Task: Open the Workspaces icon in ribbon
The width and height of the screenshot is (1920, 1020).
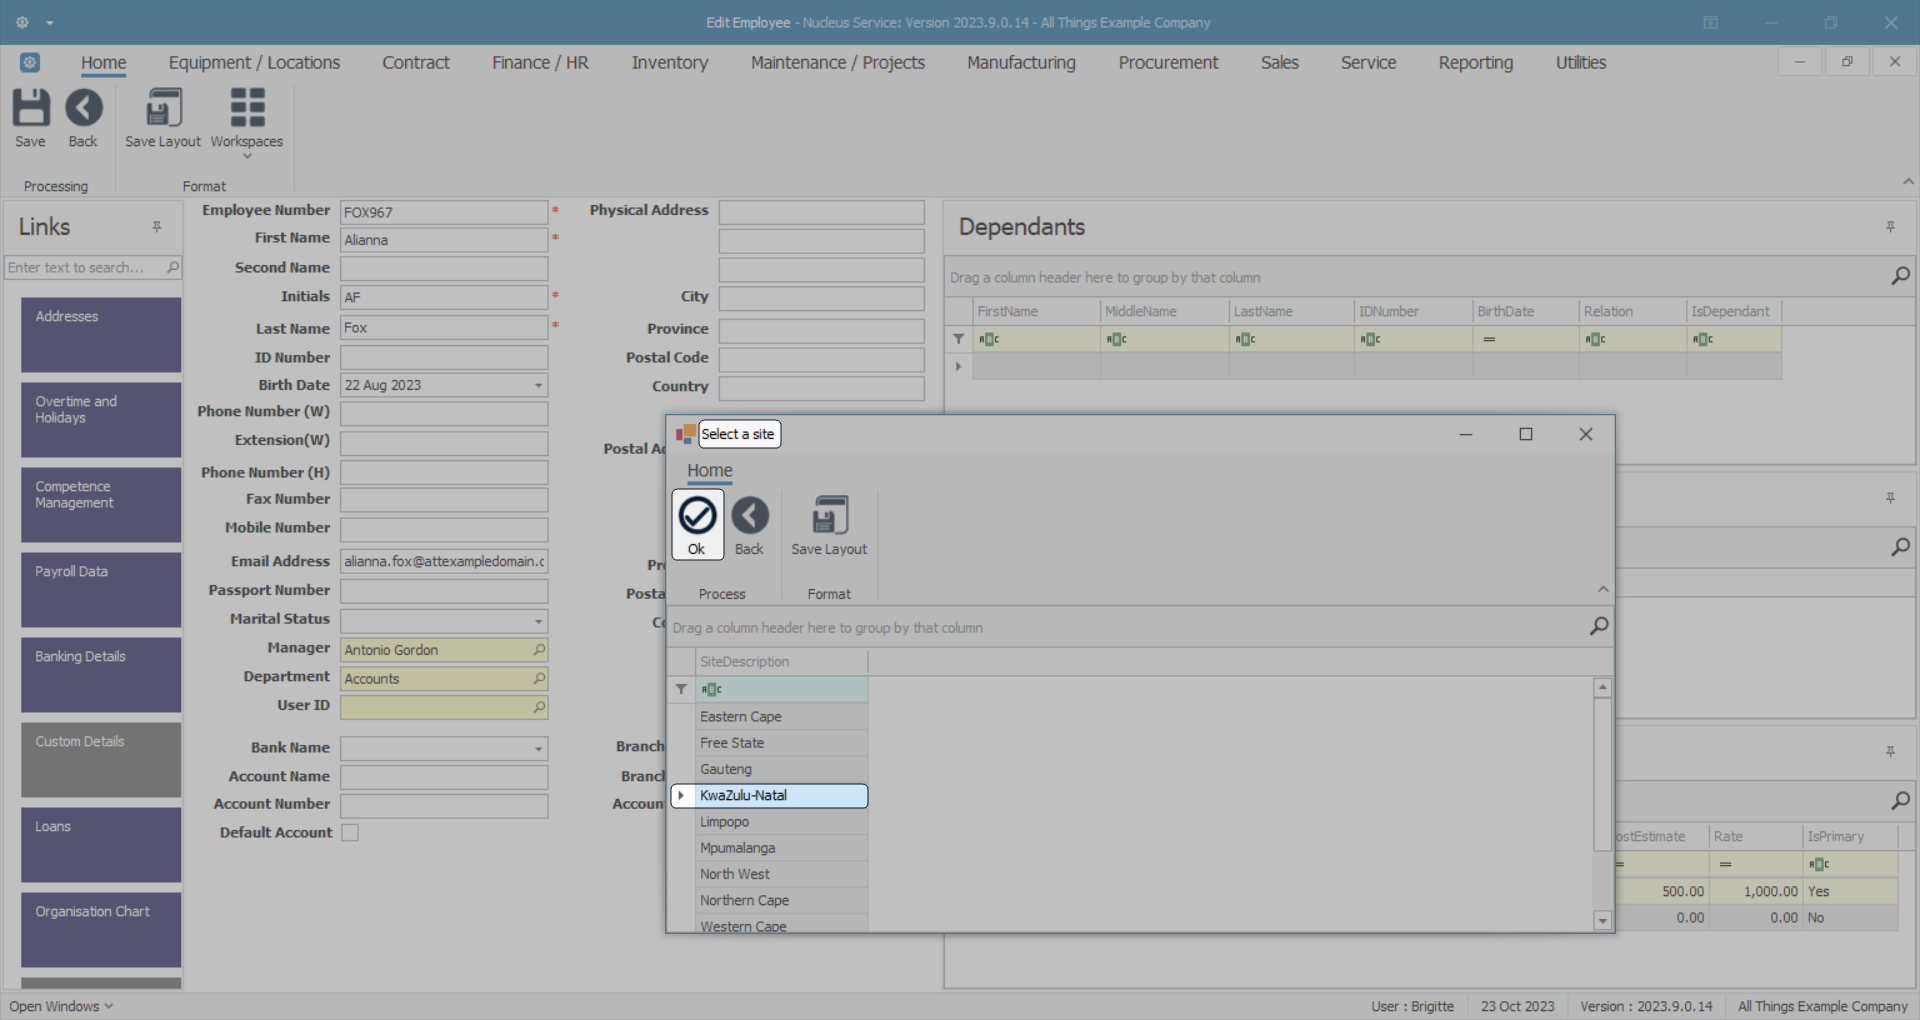Action: point(246,109)
